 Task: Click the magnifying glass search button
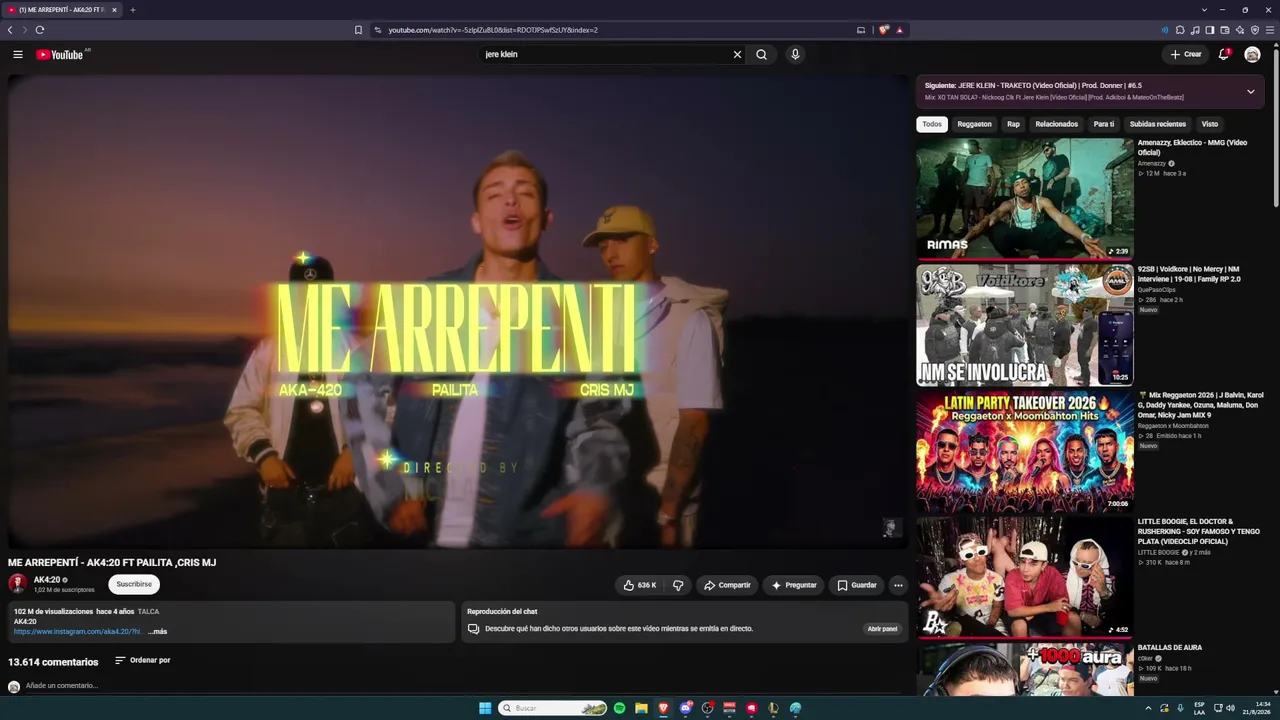tap(761, 55)
